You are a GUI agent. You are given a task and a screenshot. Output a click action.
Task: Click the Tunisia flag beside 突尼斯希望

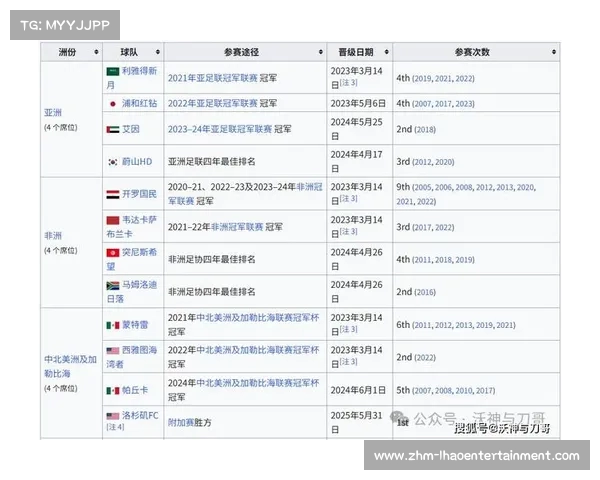113,253
